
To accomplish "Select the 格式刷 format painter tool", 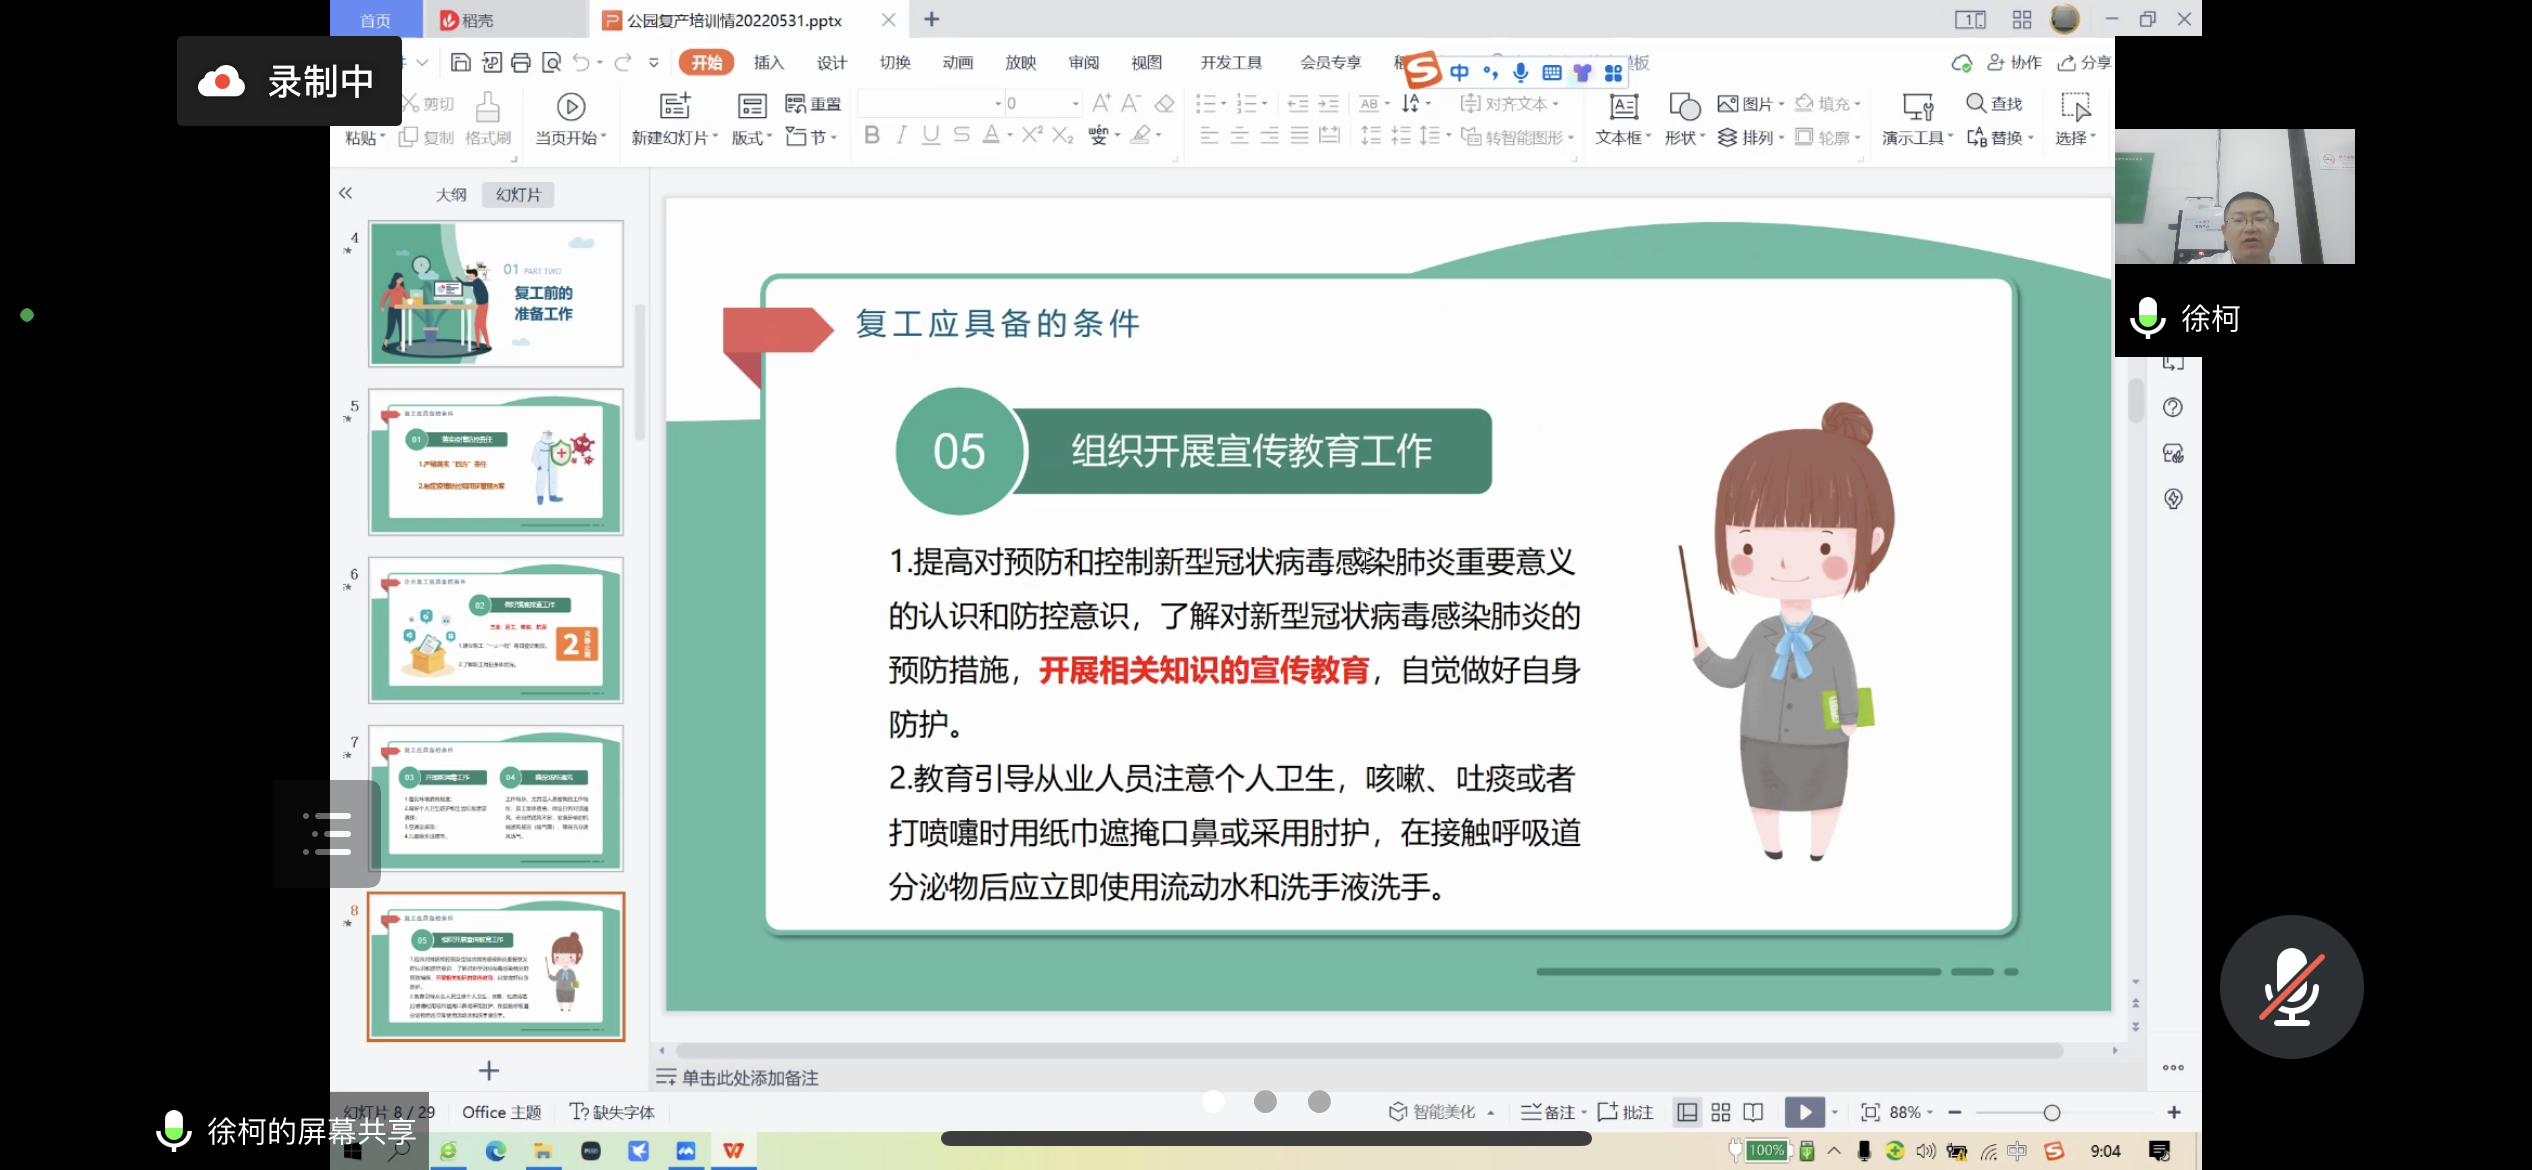I will click(487, 120).
